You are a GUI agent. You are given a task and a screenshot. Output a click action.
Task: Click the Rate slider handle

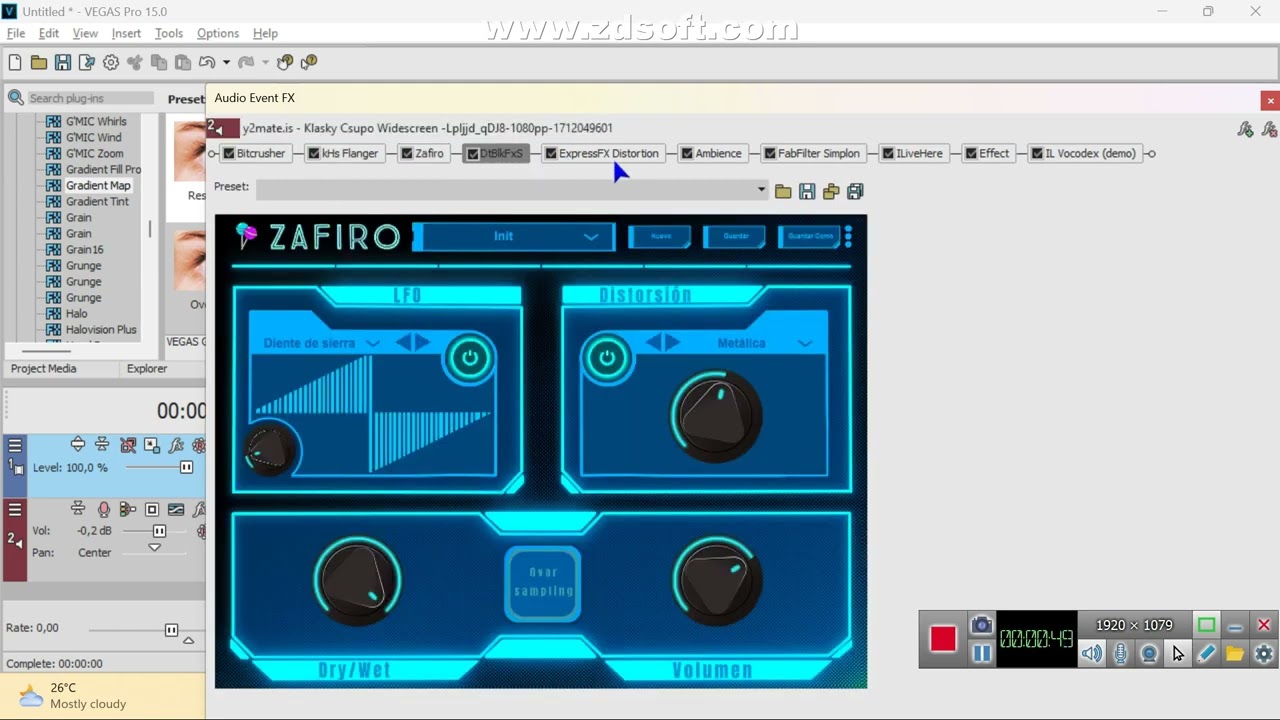[x=171, y=630]
